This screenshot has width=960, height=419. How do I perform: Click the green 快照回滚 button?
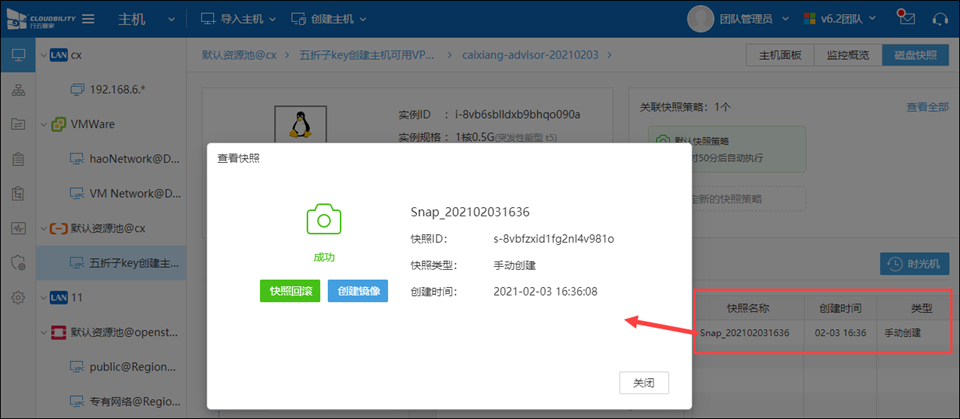pos(289,291)
